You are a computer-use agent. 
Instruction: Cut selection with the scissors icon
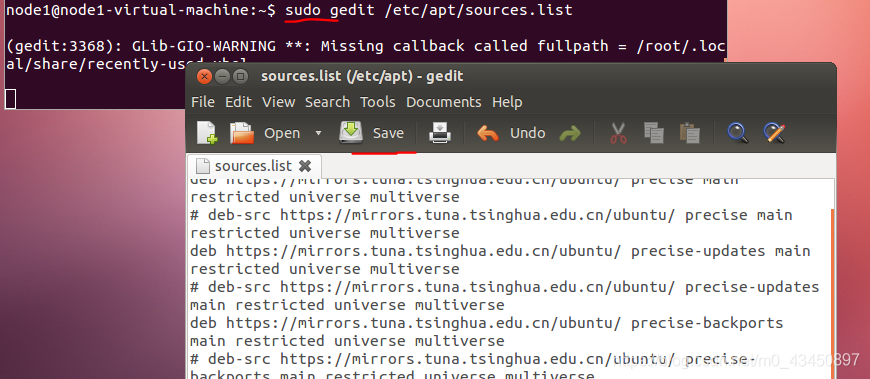point(618,133)
